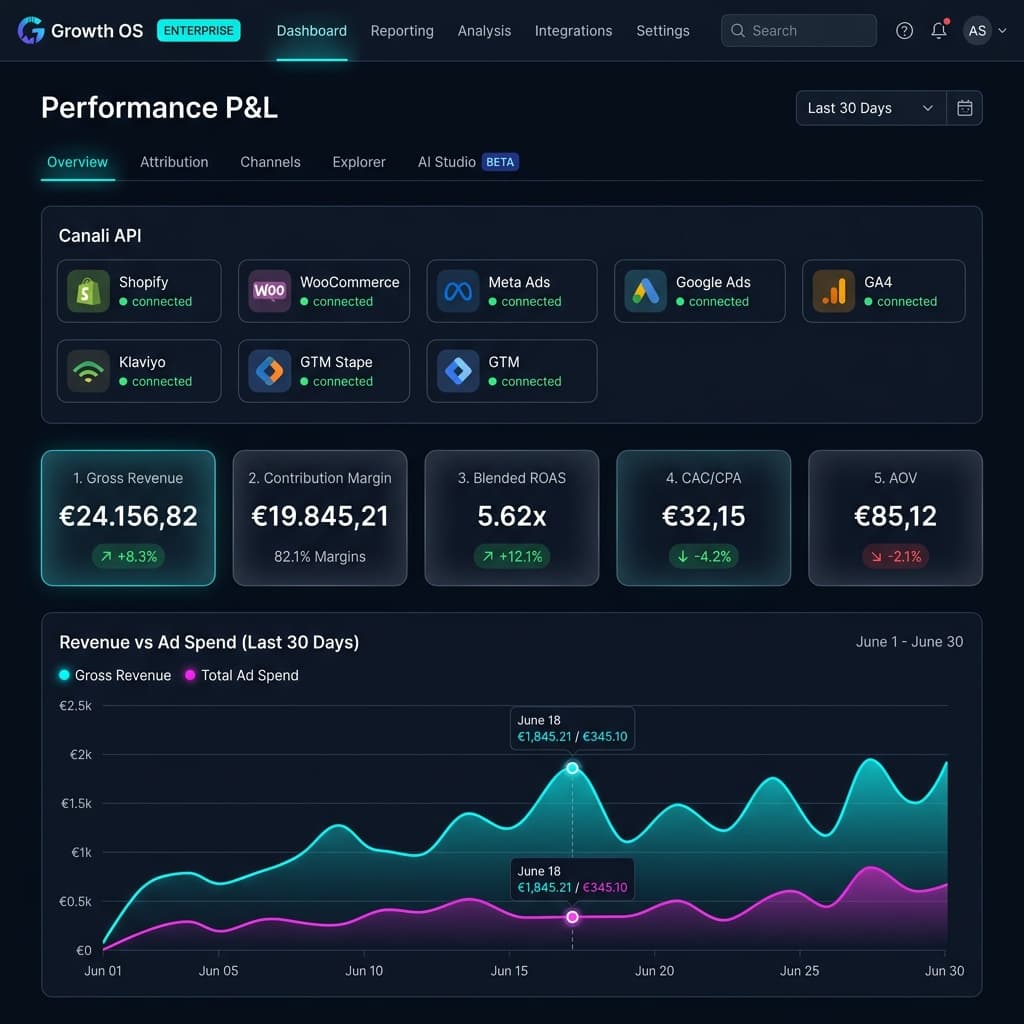
Task: Select the Blended ROAS metric card
Action: coord(511,518)
